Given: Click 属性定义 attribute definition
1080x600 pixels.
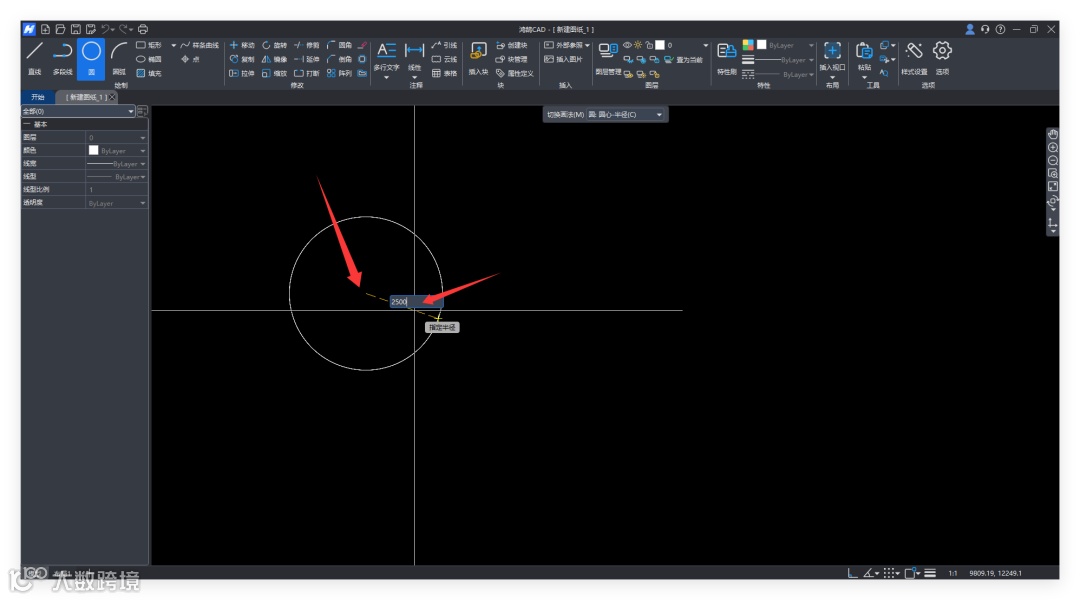Looking at the screenshot, I should (515, 73).
